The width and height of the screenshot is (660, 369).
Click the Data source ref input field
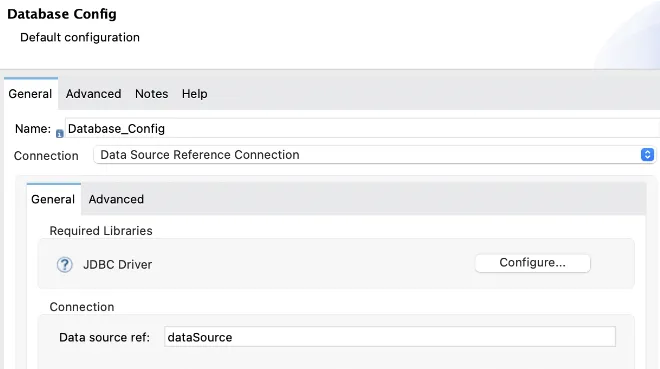[x=390, y=337]
